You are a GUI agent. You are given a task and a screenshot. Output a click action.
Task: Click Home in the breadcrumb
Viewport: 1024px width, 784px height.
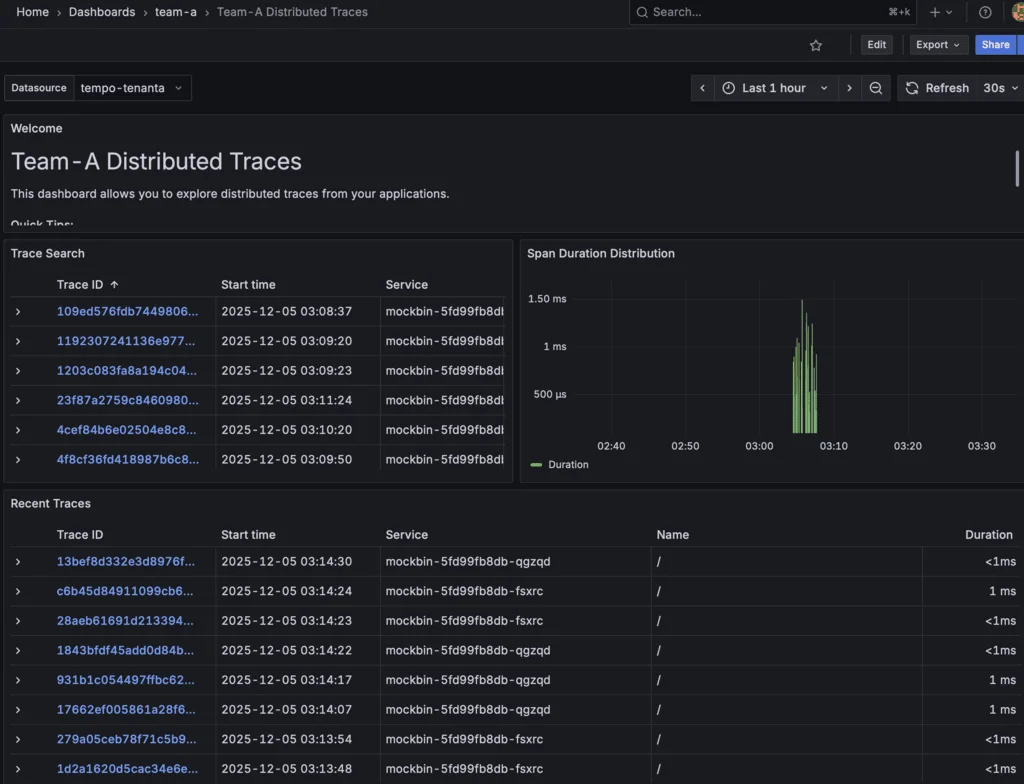click(32, 12)
